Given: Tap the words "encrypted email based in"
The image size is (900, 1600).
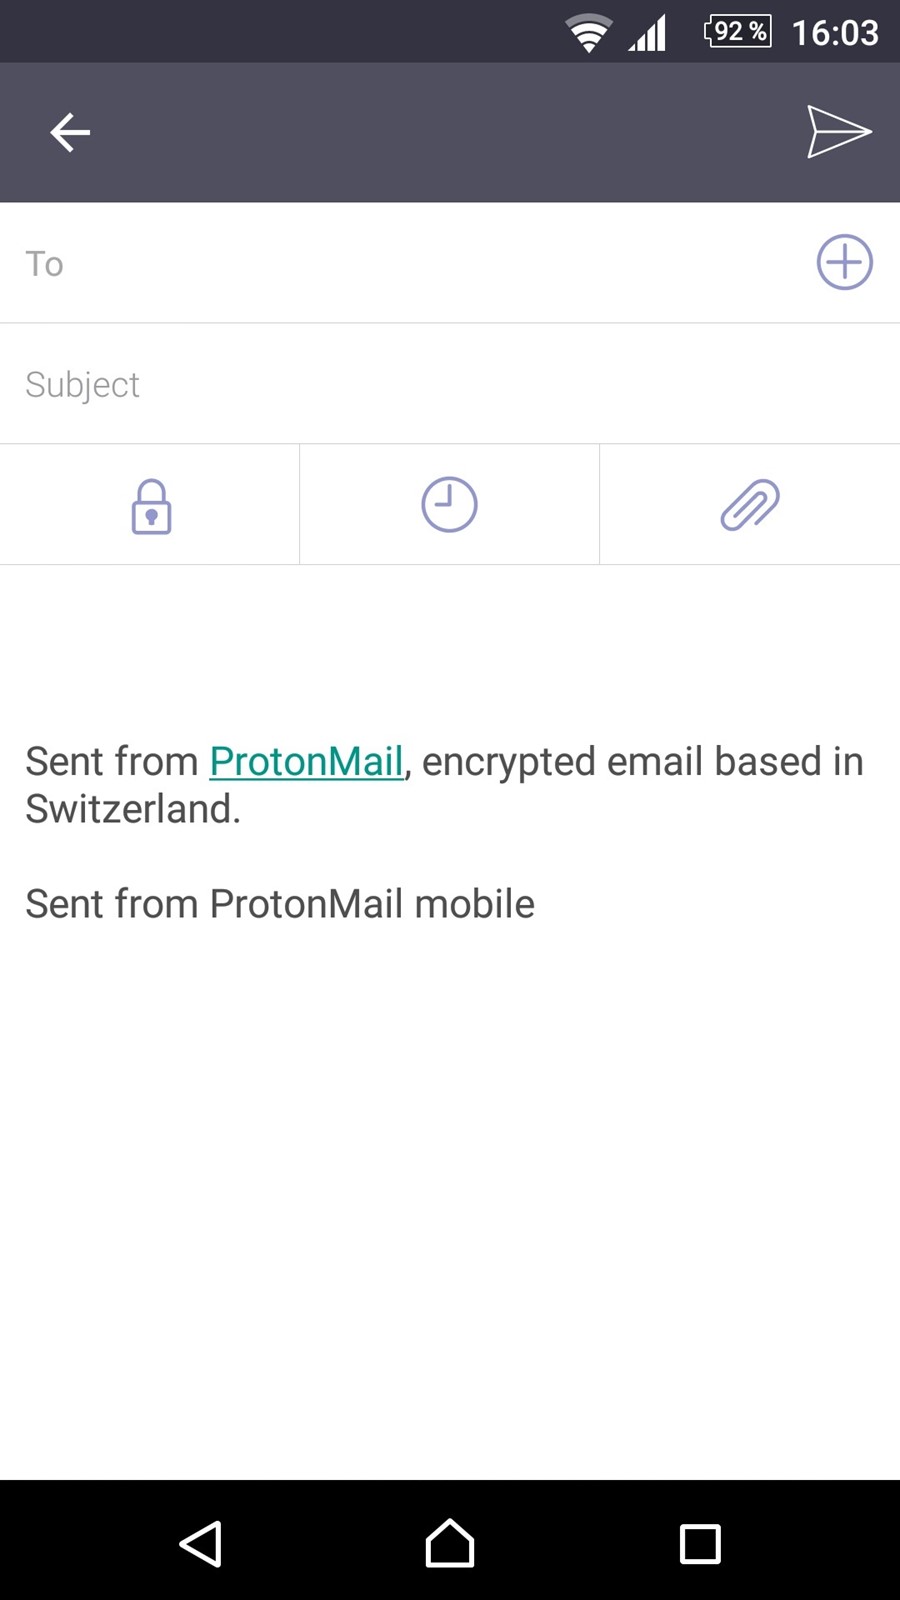Looking at the screenshot, I should point(642,761).
